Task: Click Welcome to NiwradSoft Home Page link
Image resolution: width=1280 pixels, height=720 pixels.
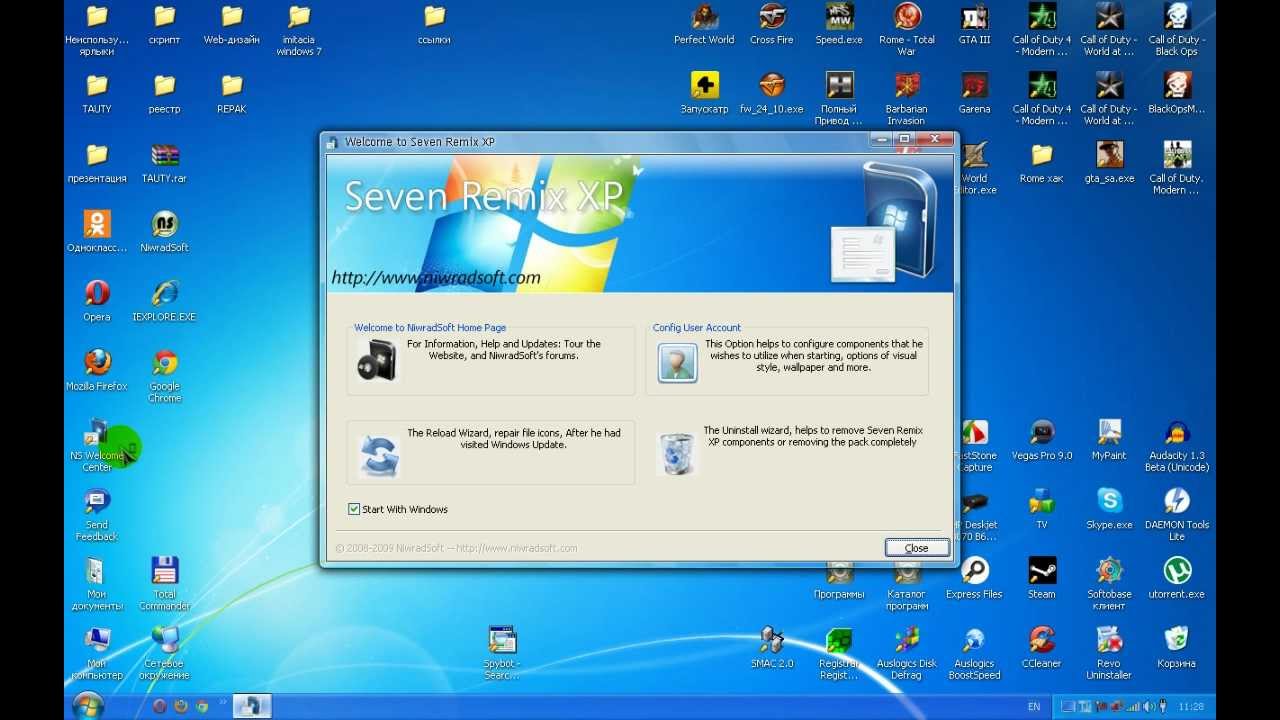Action: point(430,327)
